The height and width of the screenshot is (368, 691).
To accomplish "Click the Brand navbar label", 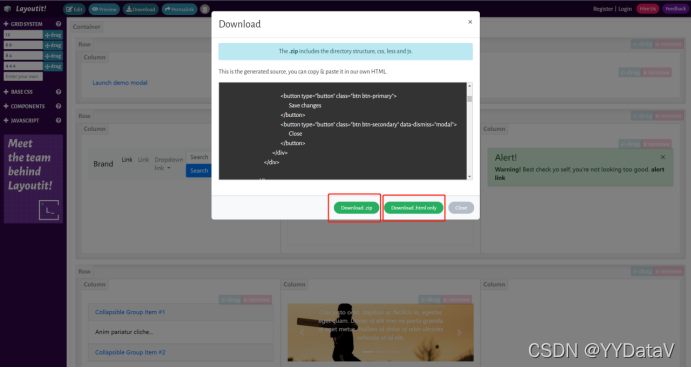I will [x=103, y=164].
